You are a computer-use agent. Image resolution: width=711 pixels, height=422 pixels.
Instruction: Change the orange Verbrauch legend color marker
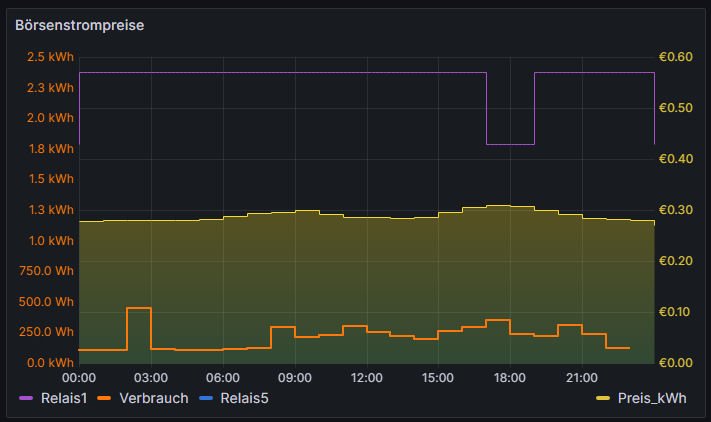(104, 398)
